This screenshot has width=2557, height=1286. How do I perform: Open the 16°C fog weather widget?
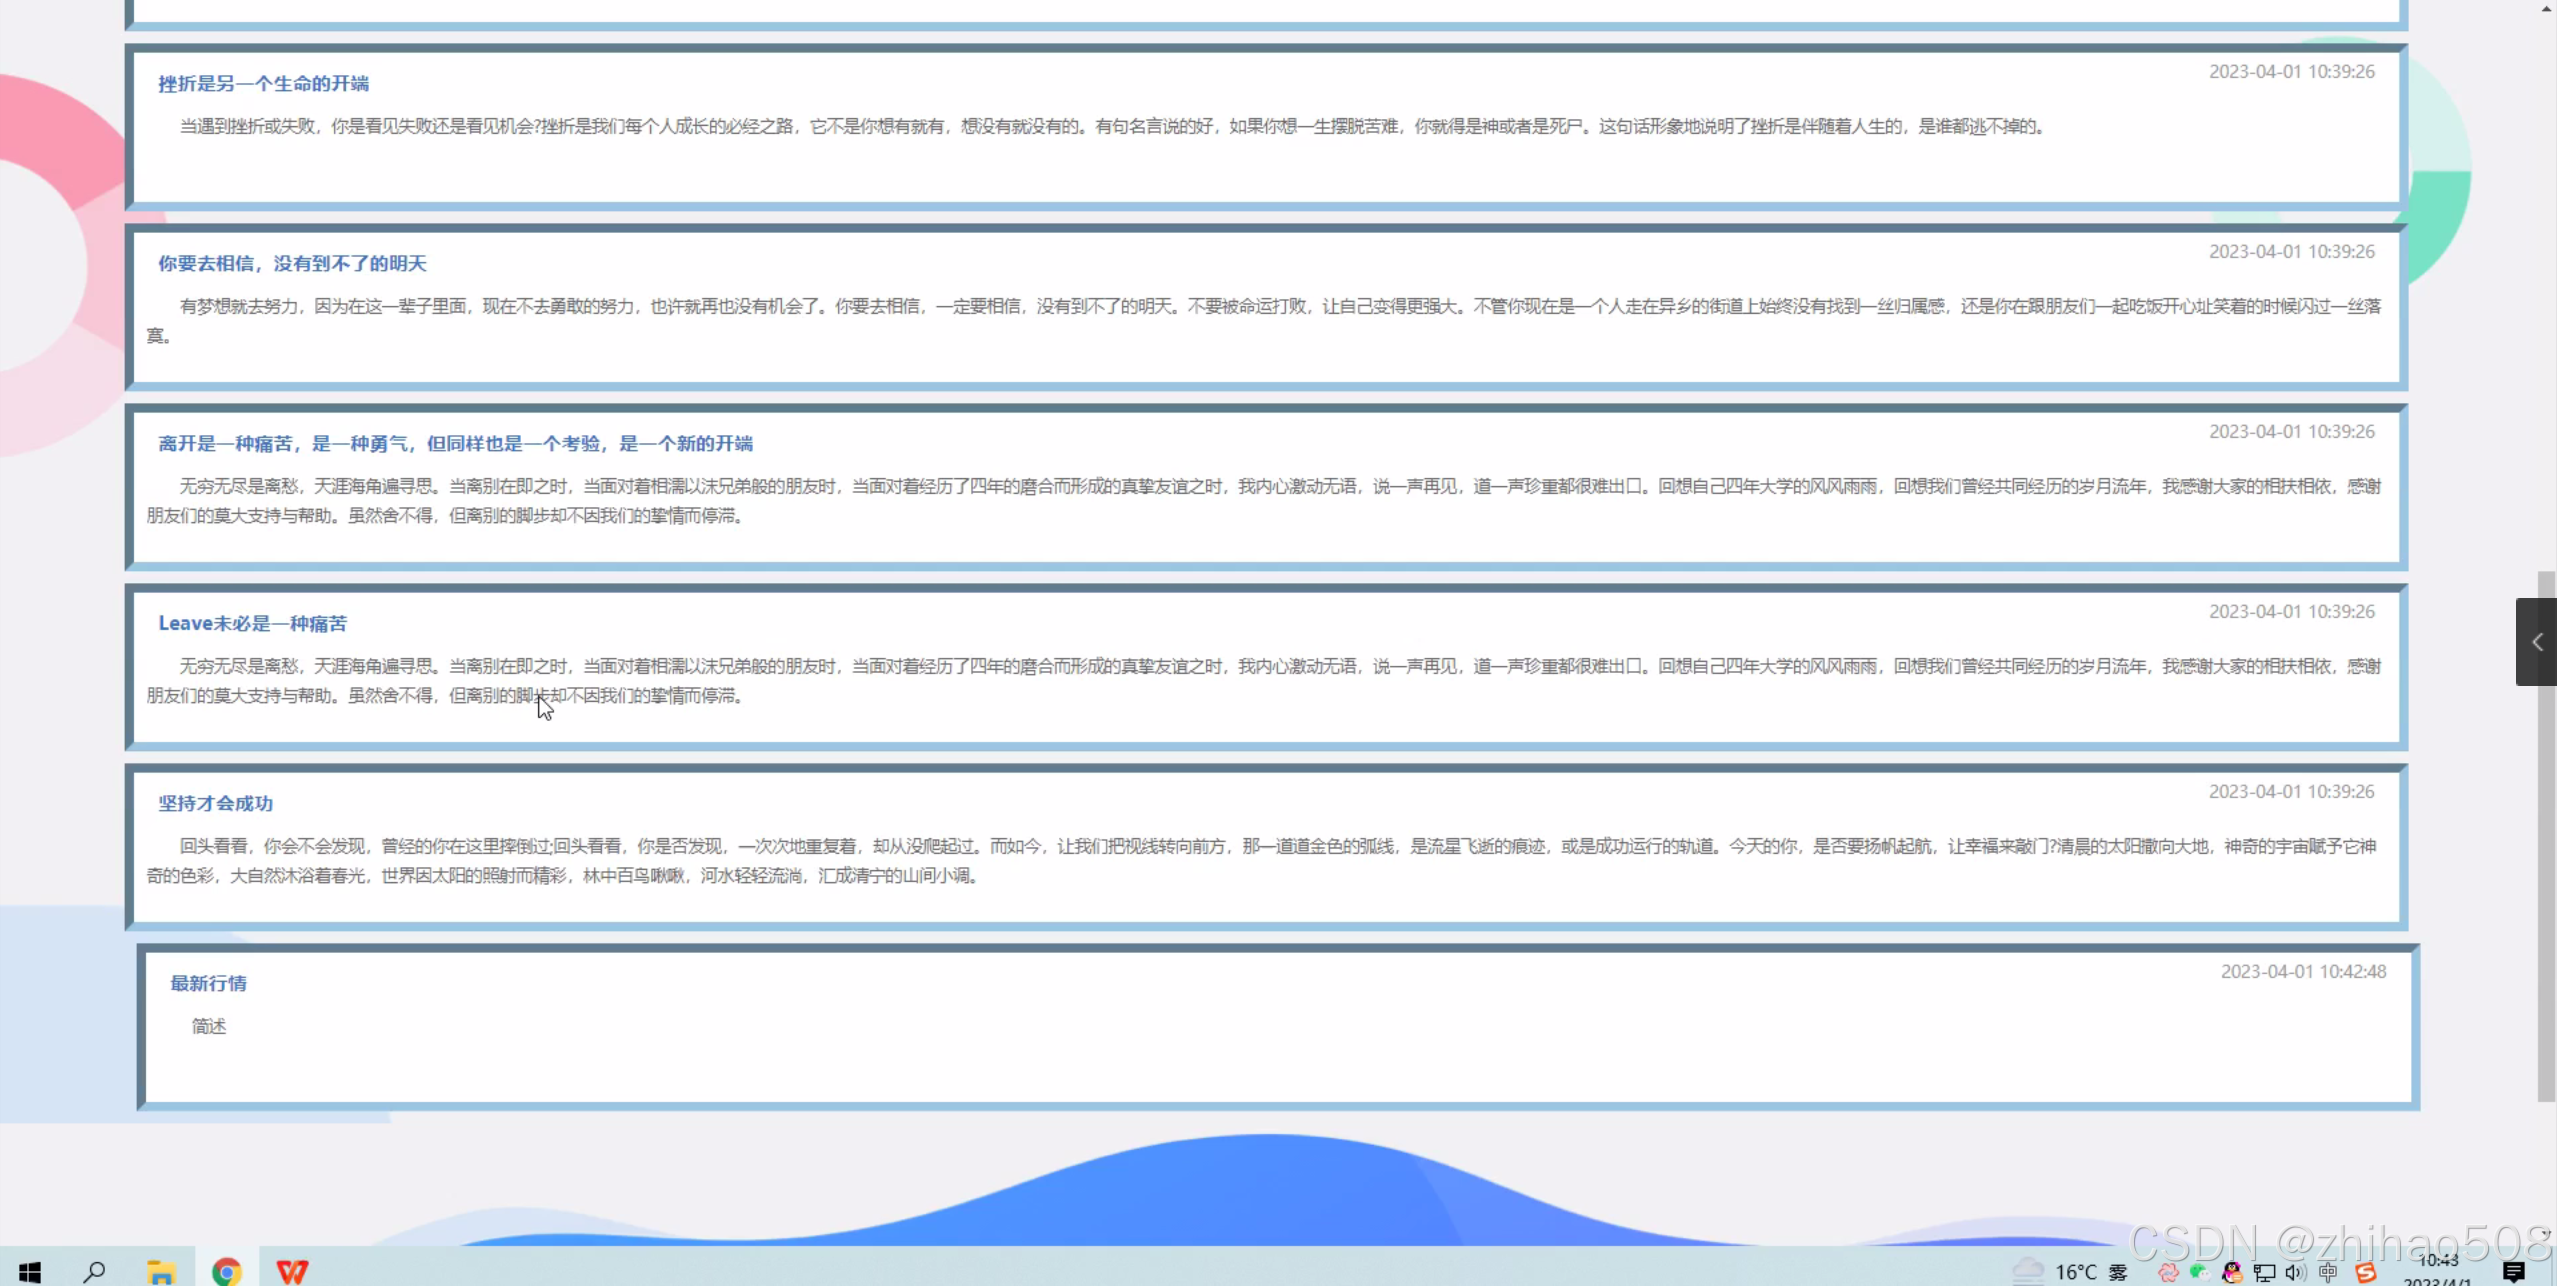tap(2075, 1272)
